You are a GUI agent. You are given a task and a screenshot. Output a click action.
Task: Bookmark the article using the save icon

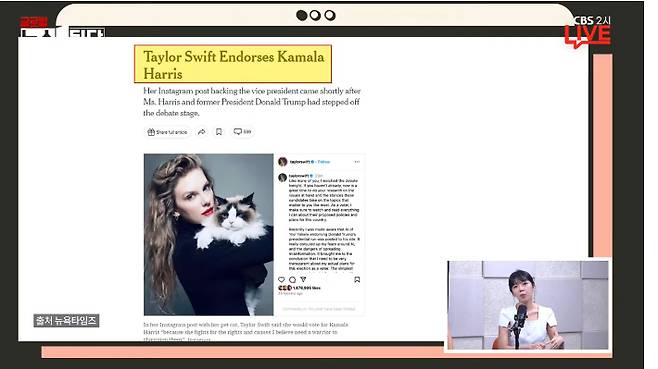tap(219, 132)
